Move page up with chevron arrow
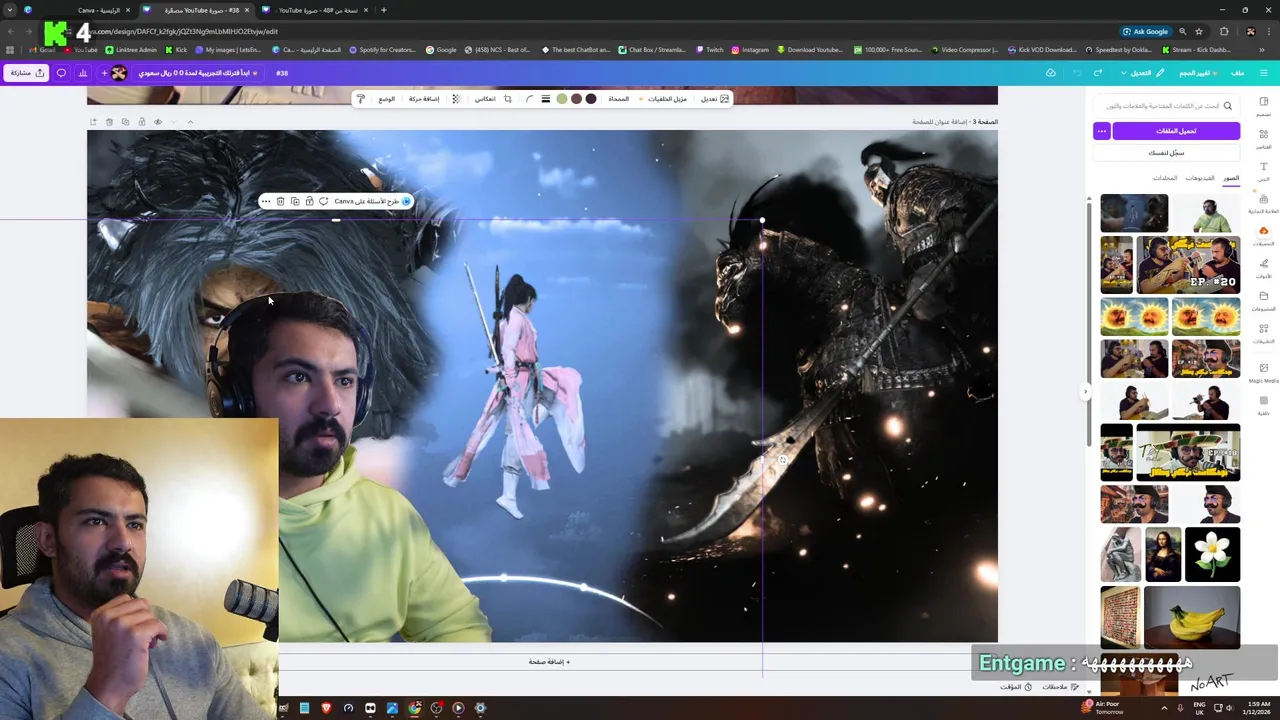Viewport: 1280px width, 720px height. tap(190, 122)
